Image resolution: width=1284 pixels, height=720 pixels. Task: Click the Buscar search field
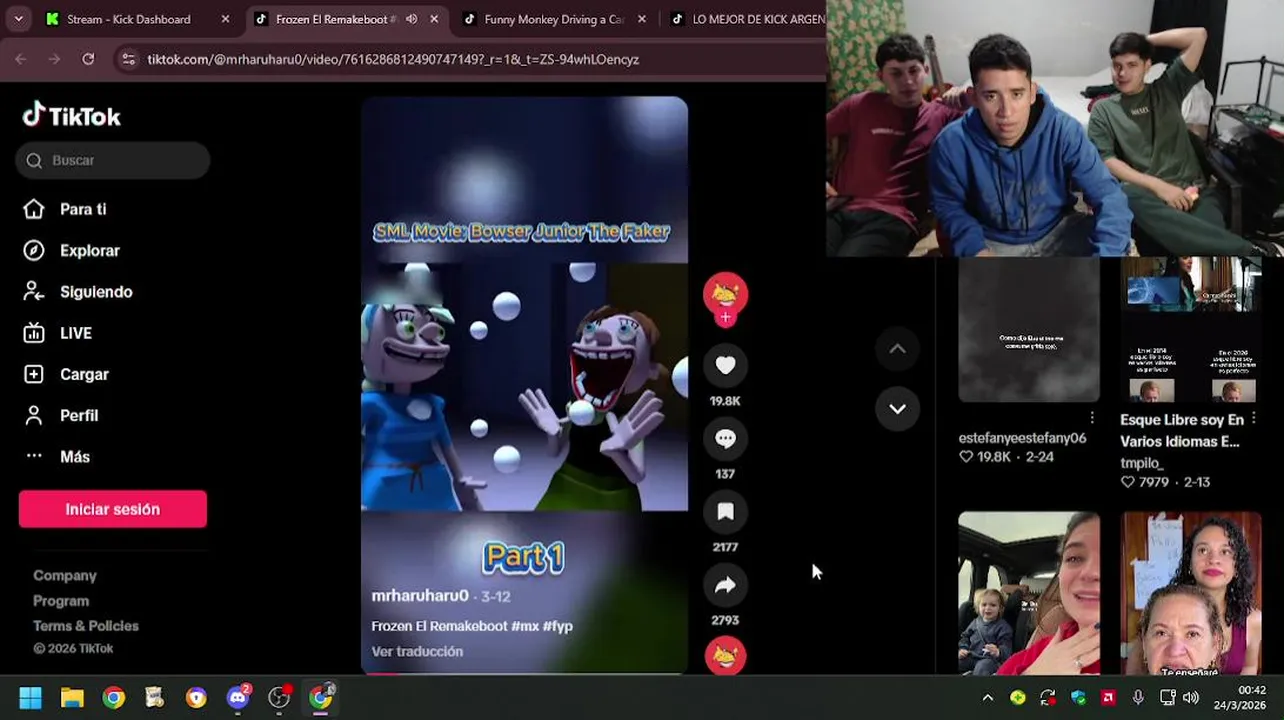click(113, 160)
